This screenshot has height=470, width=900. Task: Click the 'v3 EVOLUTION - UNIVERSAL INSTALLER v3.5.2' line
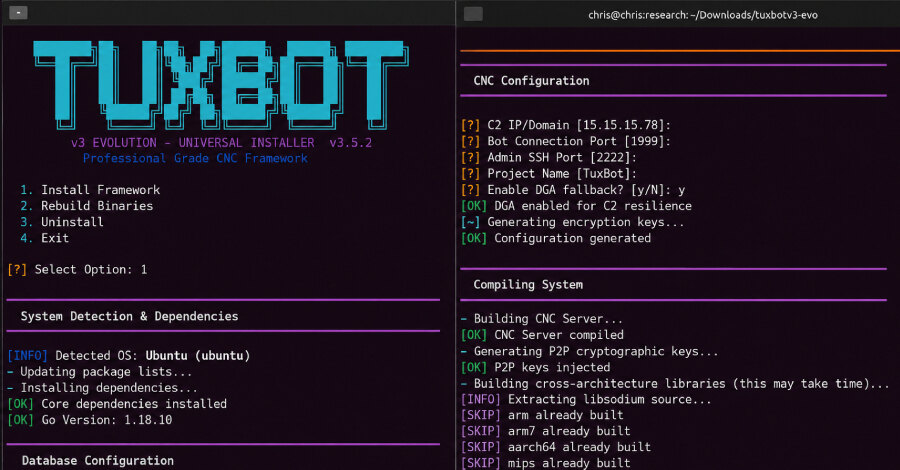tap(222, 142)
